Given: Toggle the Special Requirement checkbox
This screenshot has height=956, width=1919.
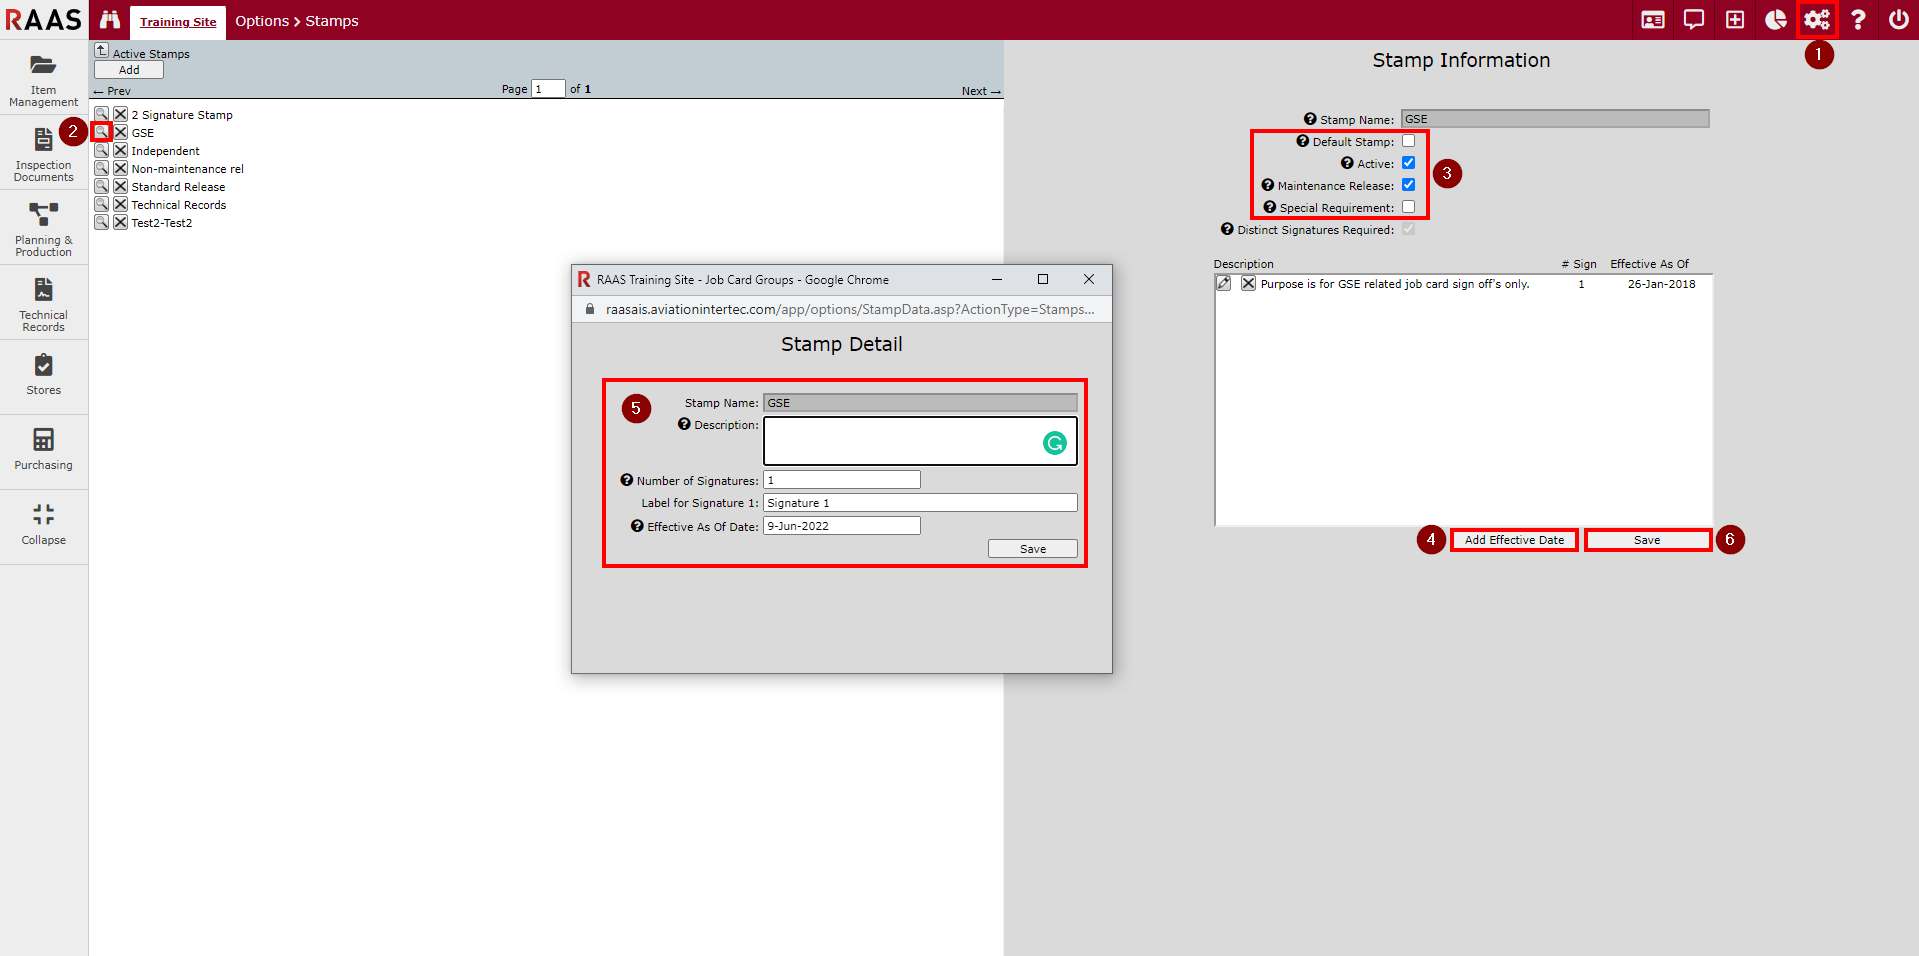Looking at the screenshot, I should 1408,207.
